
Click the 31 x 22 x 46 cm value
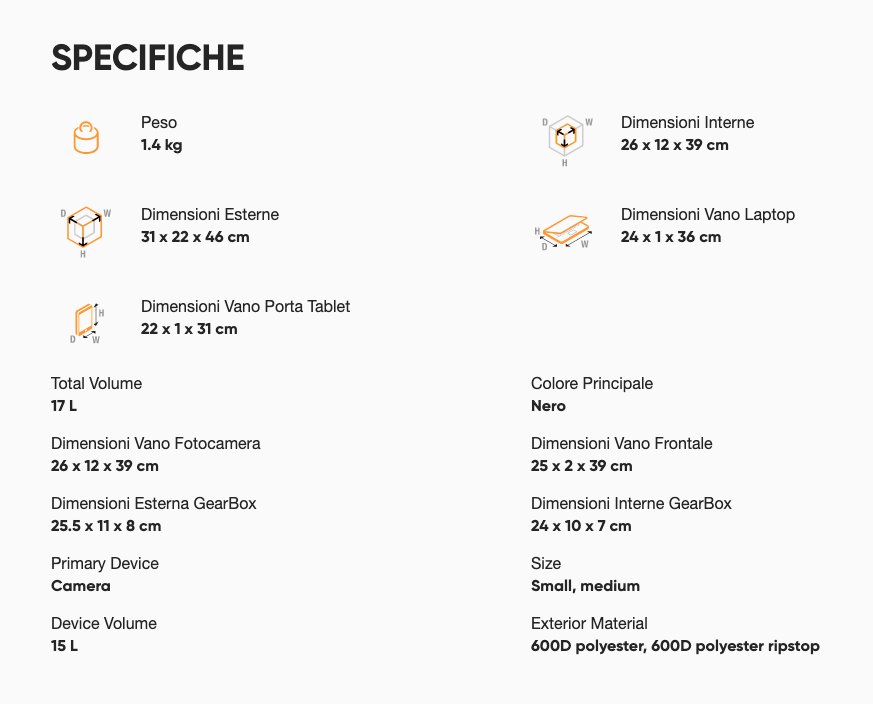click(195, 237)
